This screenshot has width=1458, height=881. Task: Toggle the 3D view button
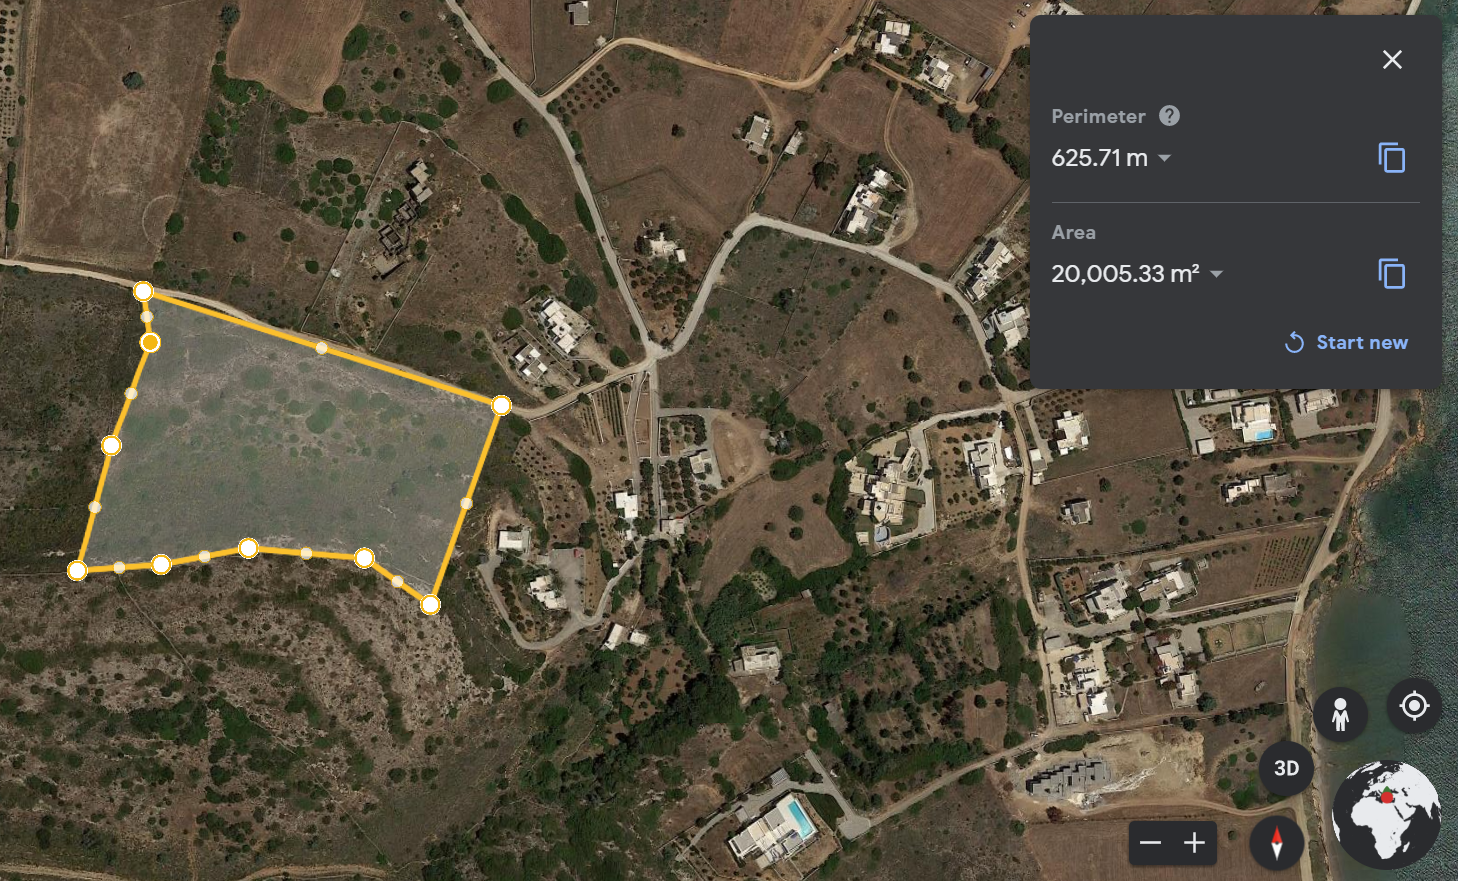click(1286, 768)
